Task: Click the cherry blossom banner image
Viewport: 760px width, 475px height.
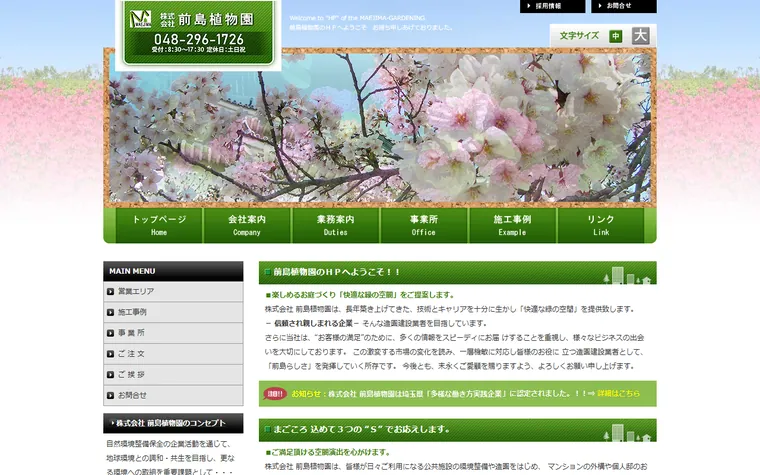Action: [380, 127]
